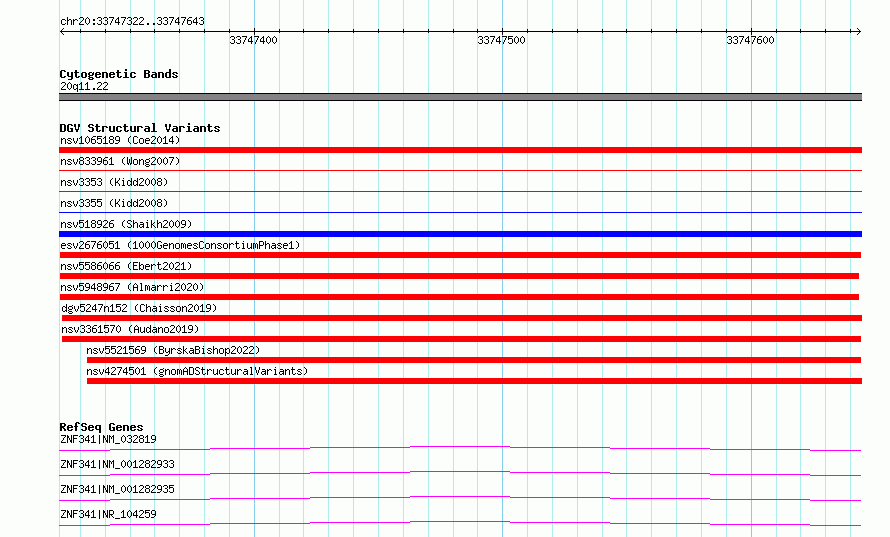The width and height of the screenshot is (890, 537).
Task: Click ruler position label 33747600
Action: click(750, 40)
